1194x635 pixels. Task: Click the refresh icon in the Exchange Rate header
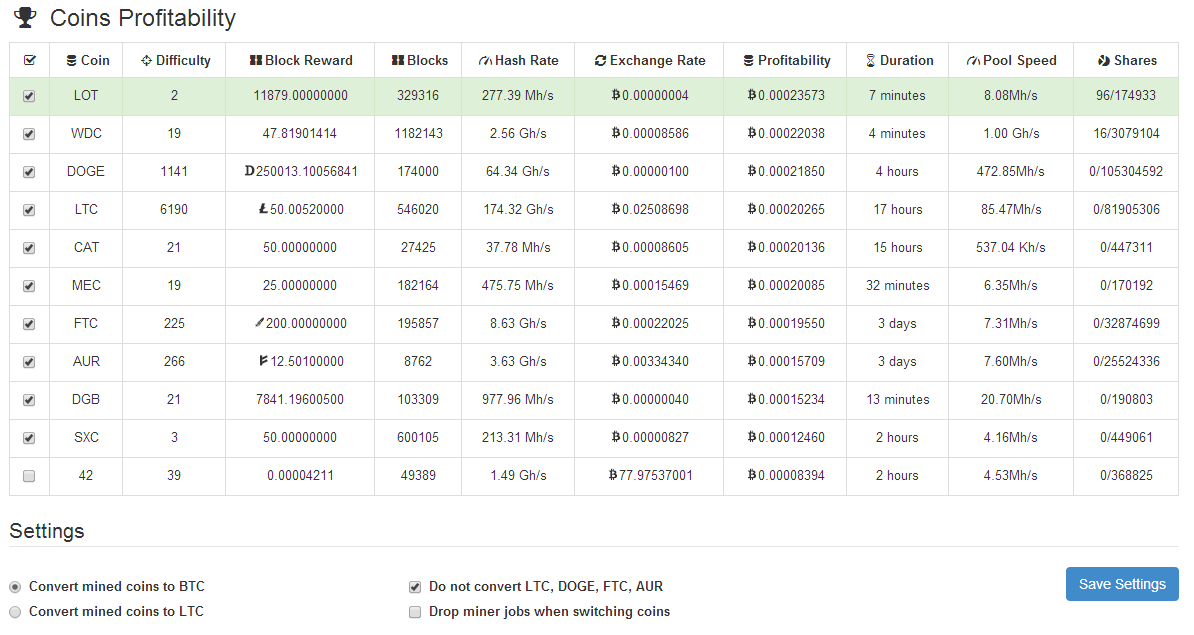601,61
